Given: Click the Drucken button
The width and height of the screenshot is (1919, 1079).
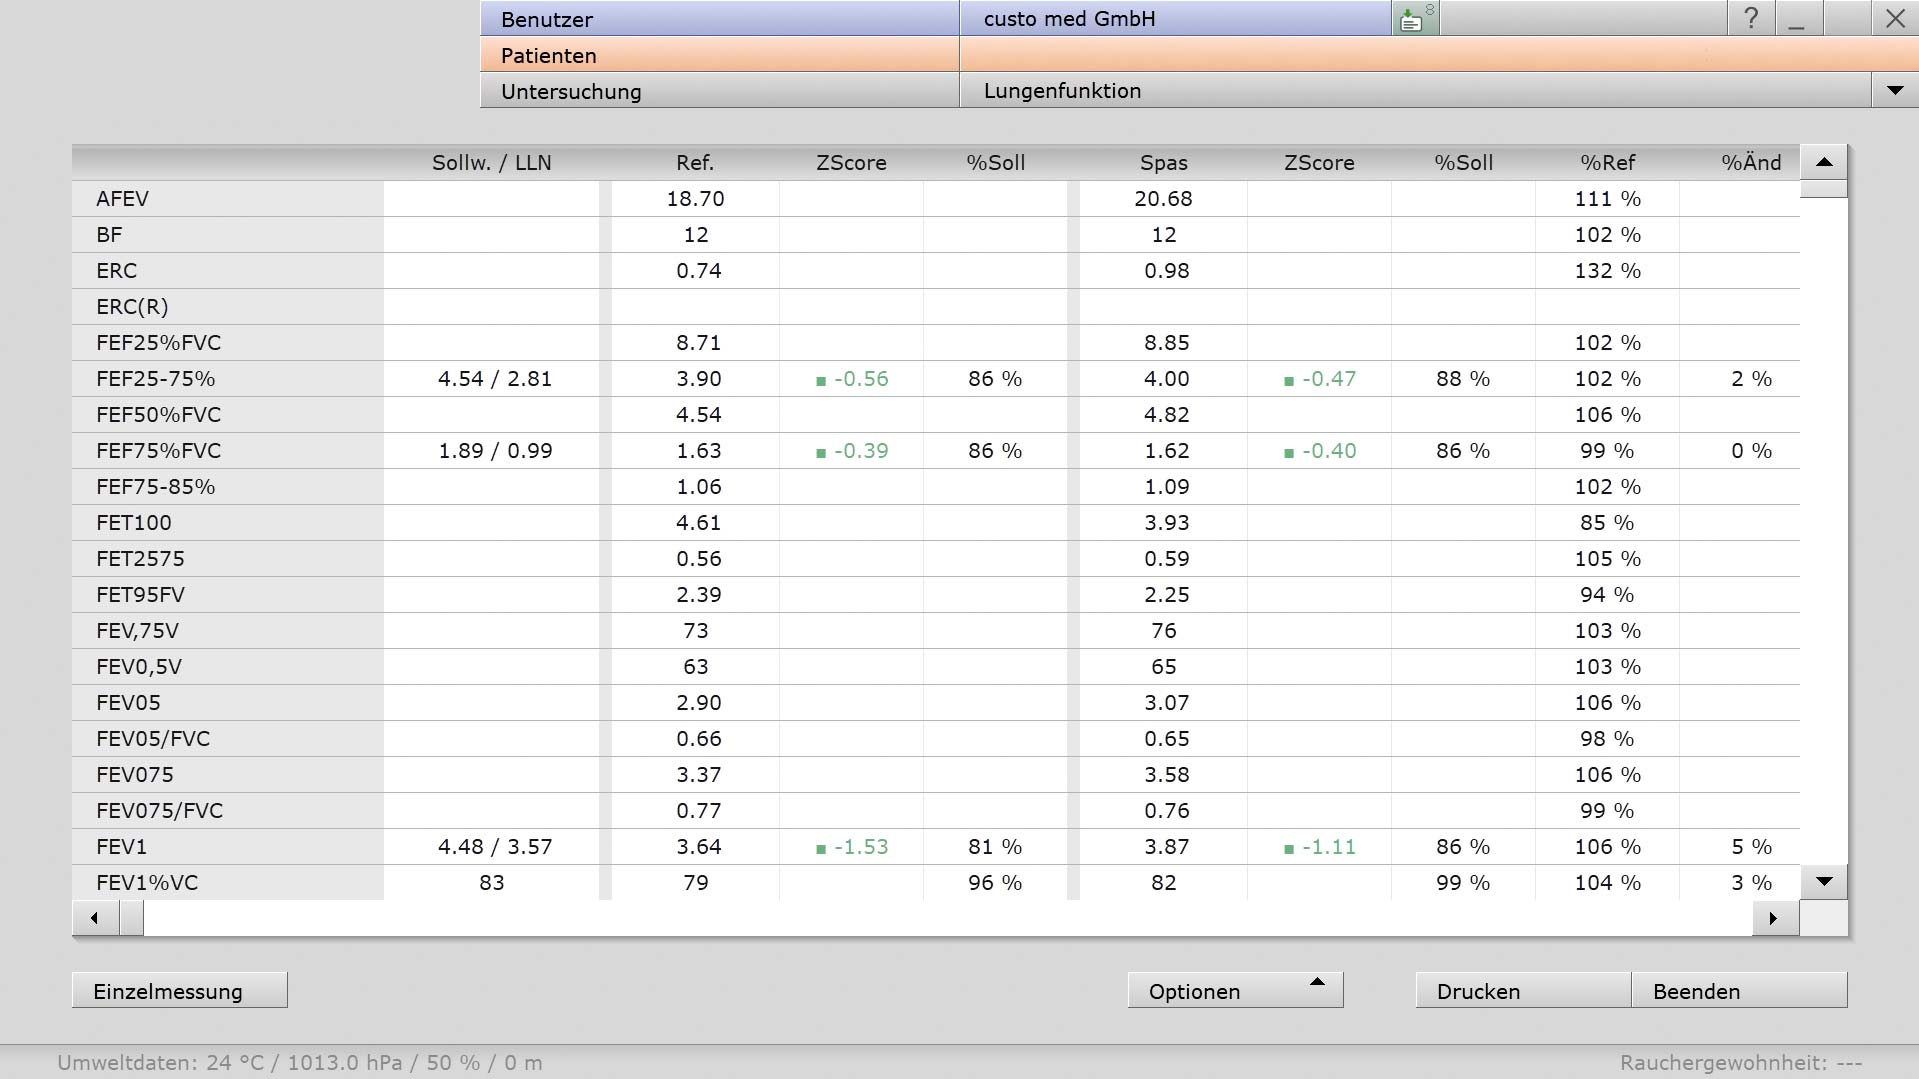Looking at the screenshot, I should [1523, 990].
